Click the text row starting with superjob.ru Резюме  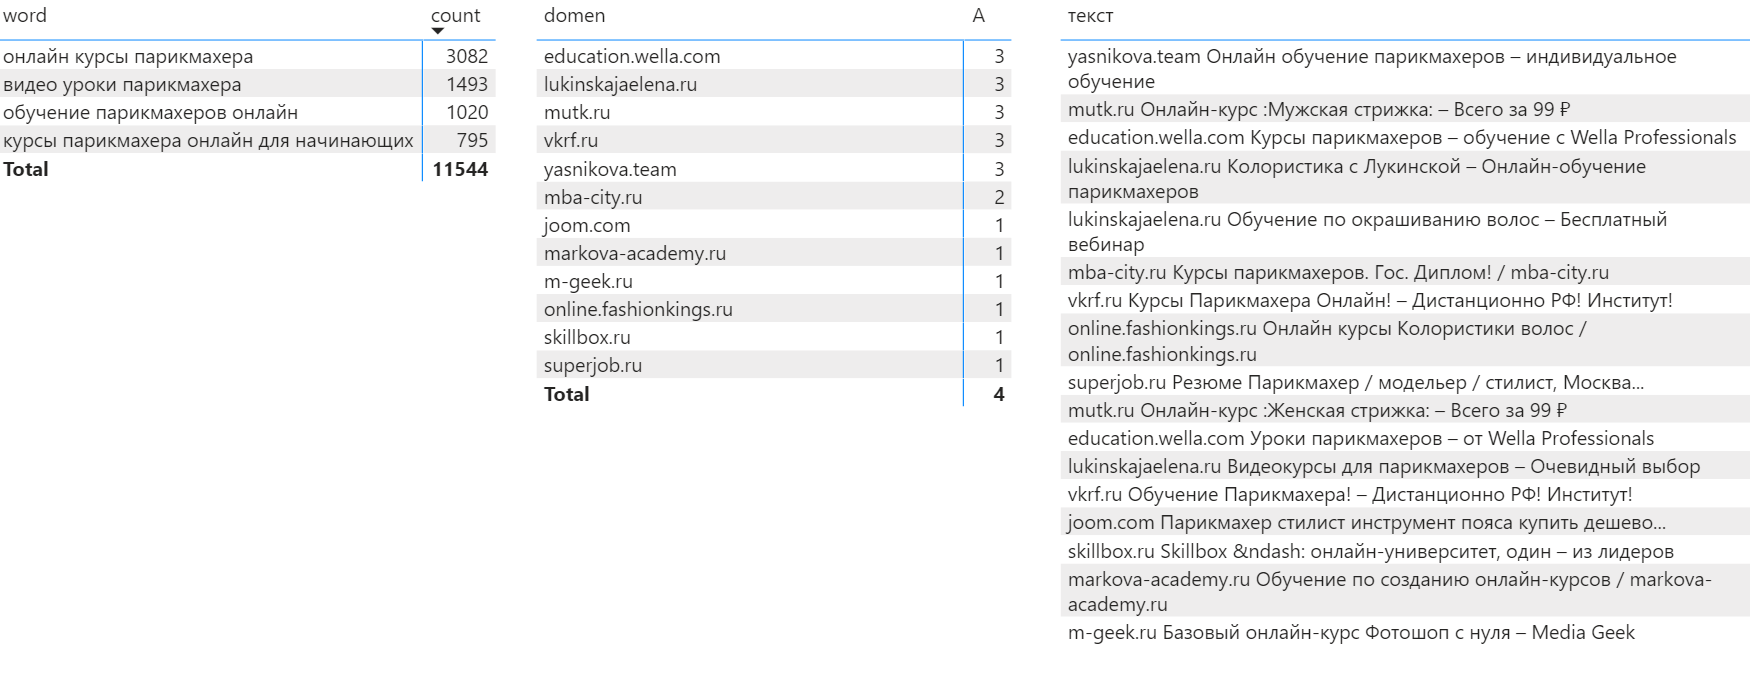coord(1355,383)
